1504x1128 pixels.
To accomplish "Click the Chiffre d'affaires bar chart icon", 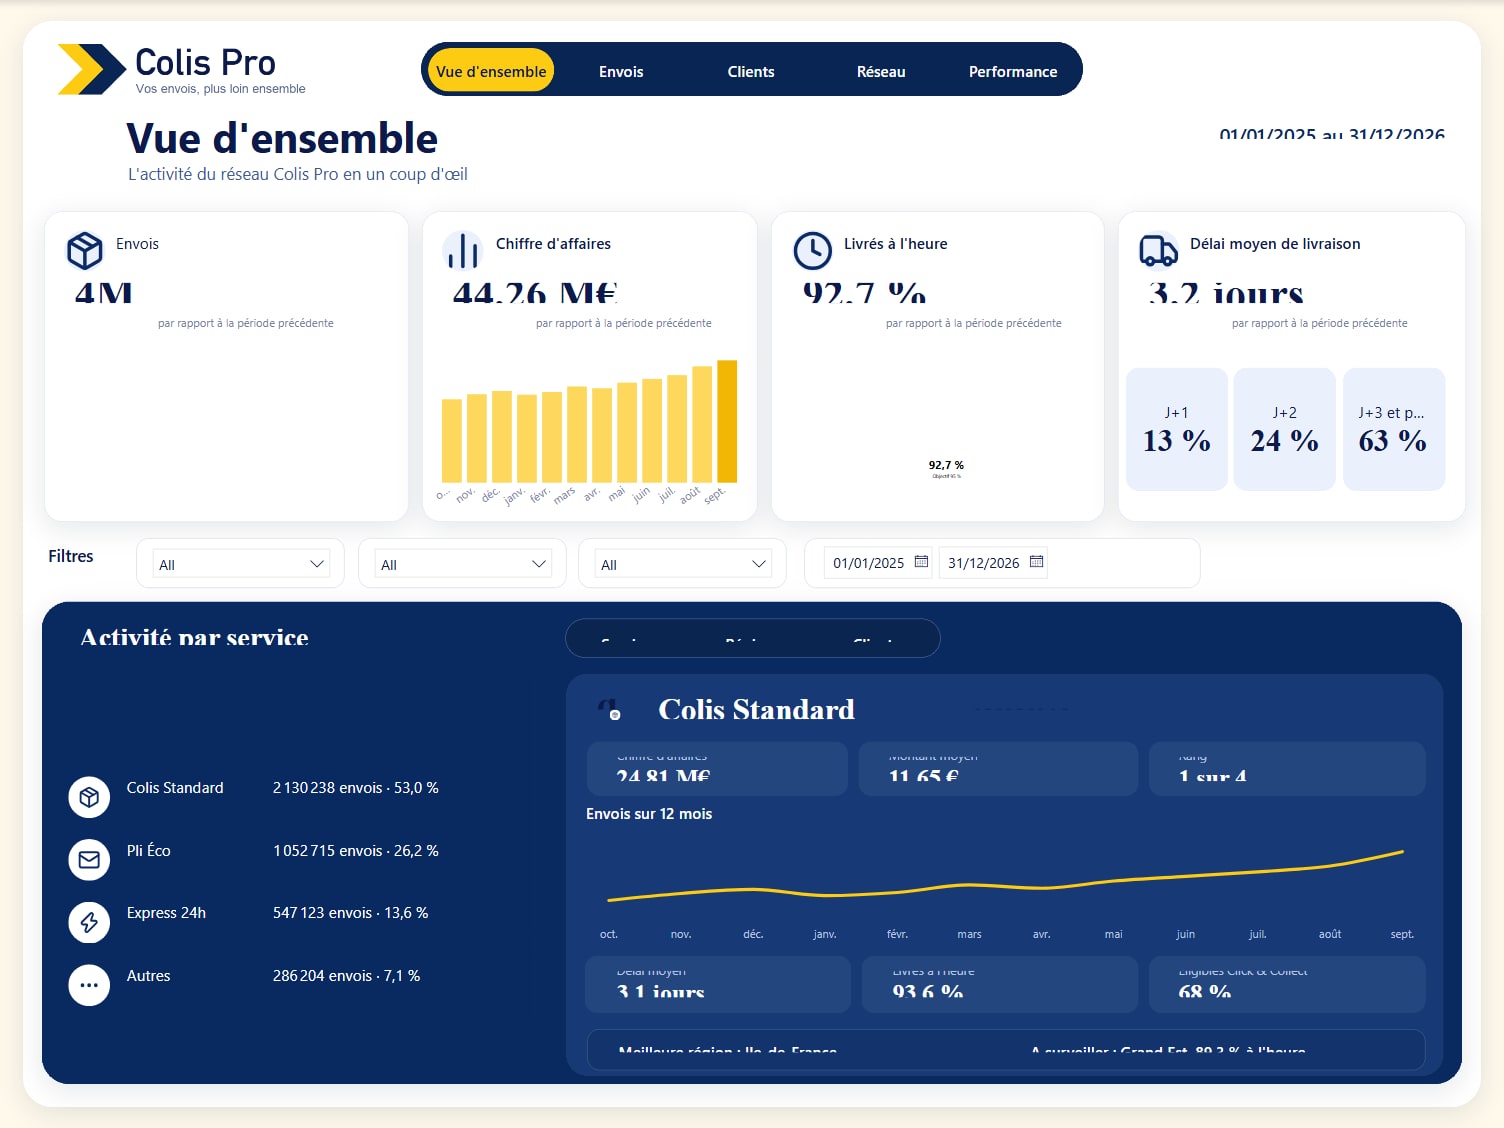I will 463,250.
